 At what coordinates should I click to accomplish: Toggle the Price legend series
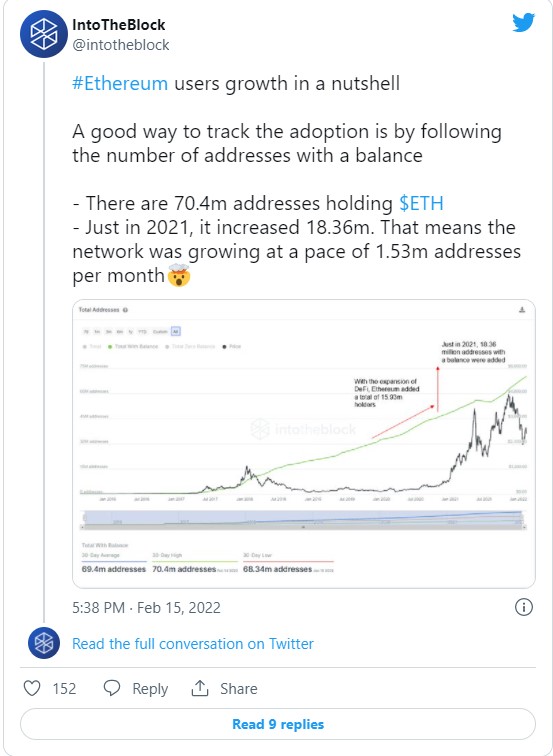232,346
